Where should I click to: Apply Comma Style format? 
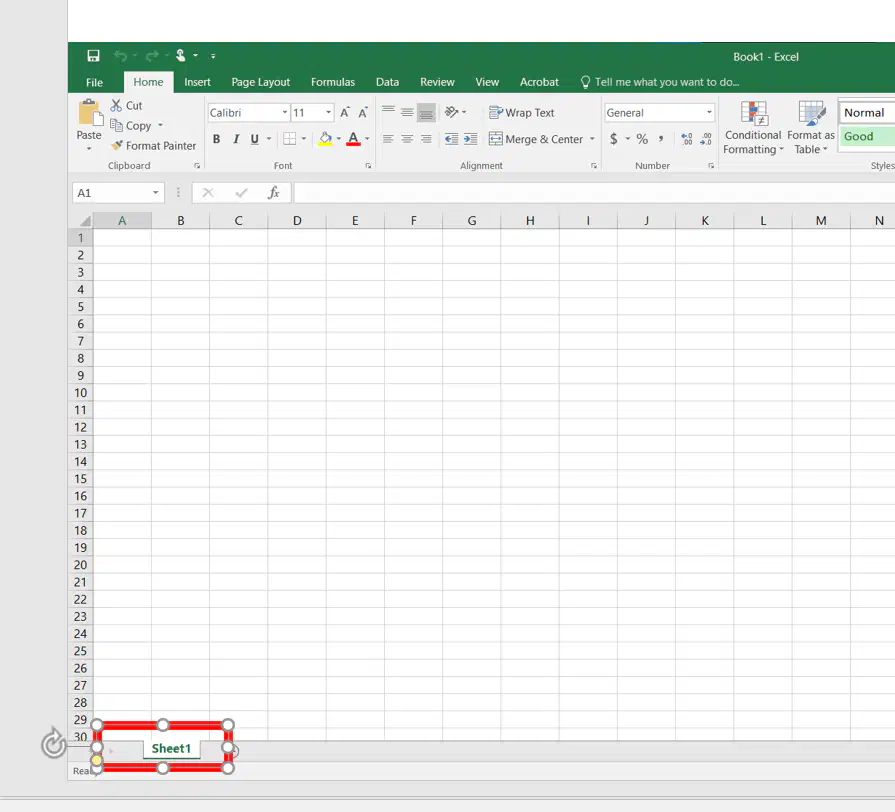pos(661,139)
